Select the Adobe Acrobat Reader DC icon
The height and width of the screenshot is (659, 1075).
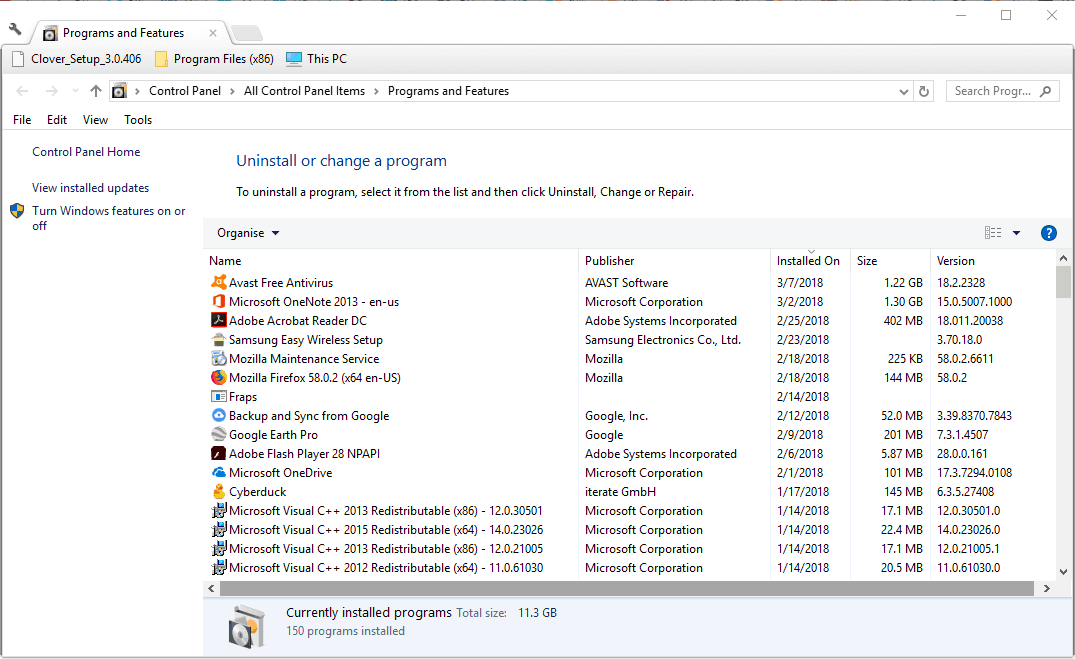(219, 320)
